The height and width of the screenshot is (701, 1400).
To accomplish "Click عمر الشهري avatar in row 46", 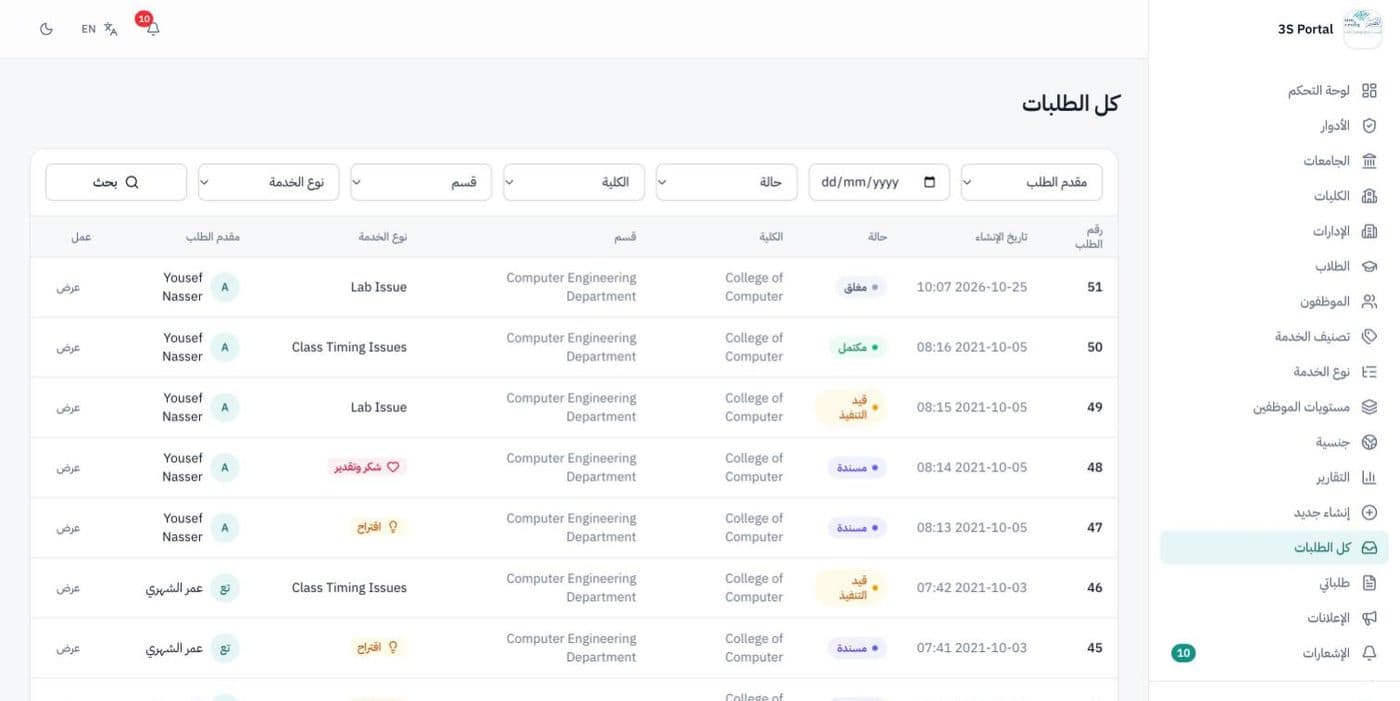I will click(225, 588).
